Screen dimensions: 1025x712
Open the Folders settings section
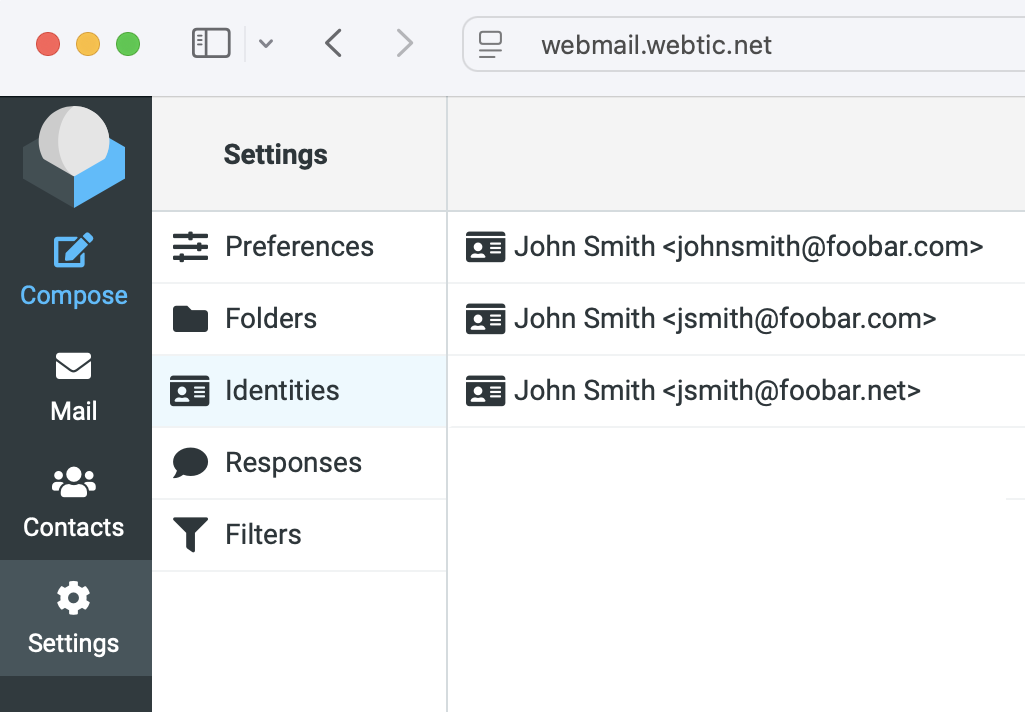(x=299, y=319)
